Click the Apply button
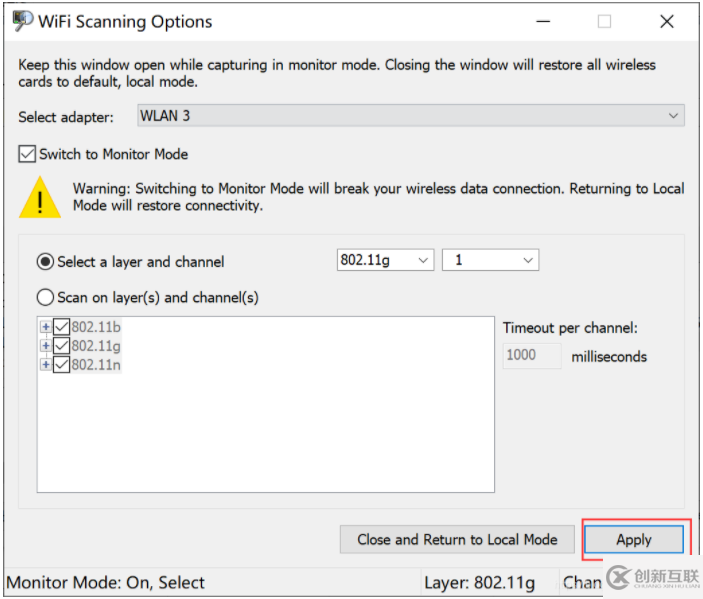 pos(634,539)
